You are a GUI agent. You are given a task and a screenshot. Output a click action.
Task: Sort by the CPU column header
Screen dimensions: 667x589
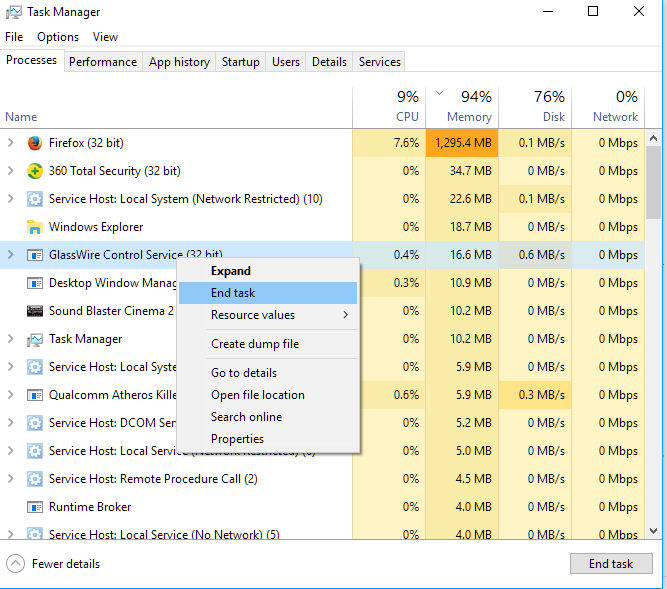click(x=389, y=107)
